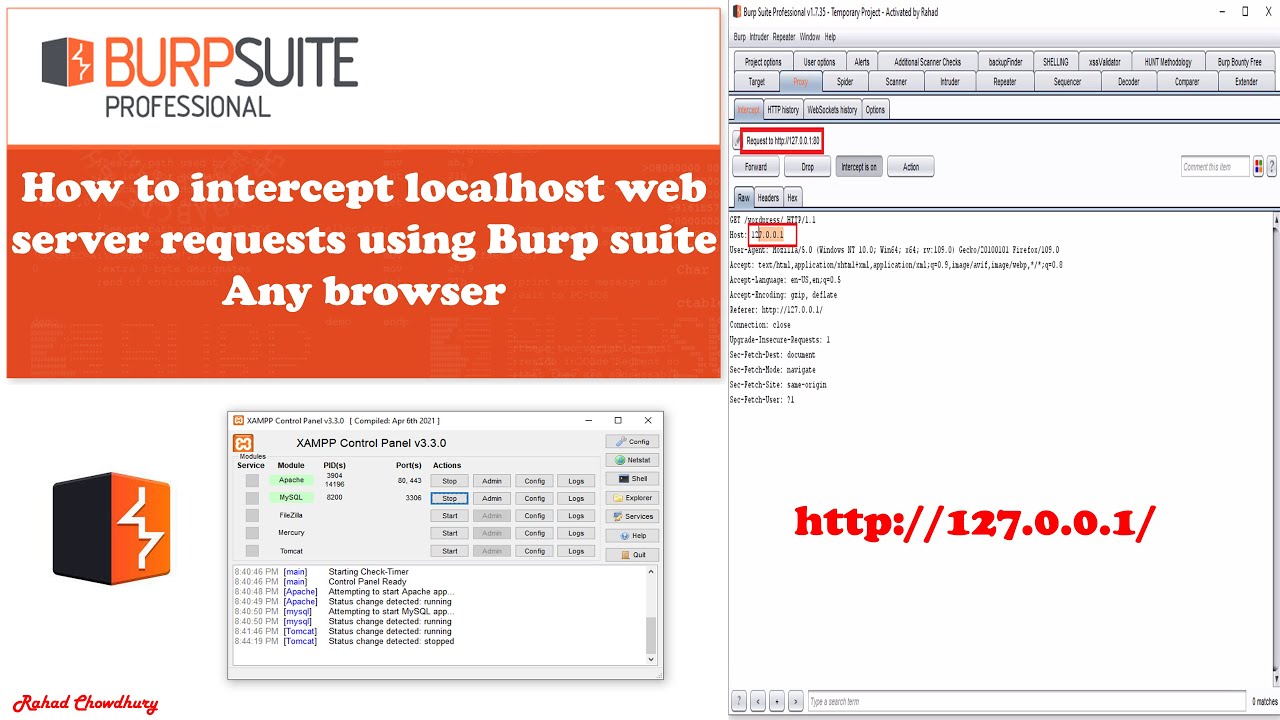Stop the Apache module
This screenshot has width=1280, height=720.
[450, 481]
